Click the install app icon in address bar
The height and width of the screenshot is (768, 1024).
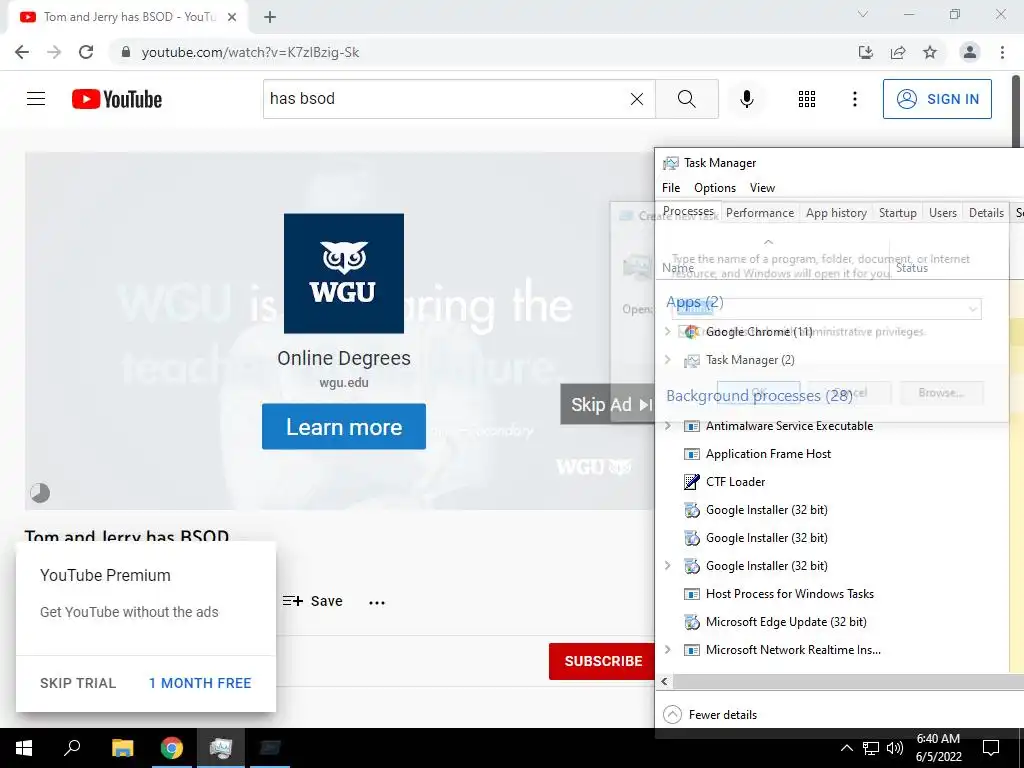click(x=865, y=52)
